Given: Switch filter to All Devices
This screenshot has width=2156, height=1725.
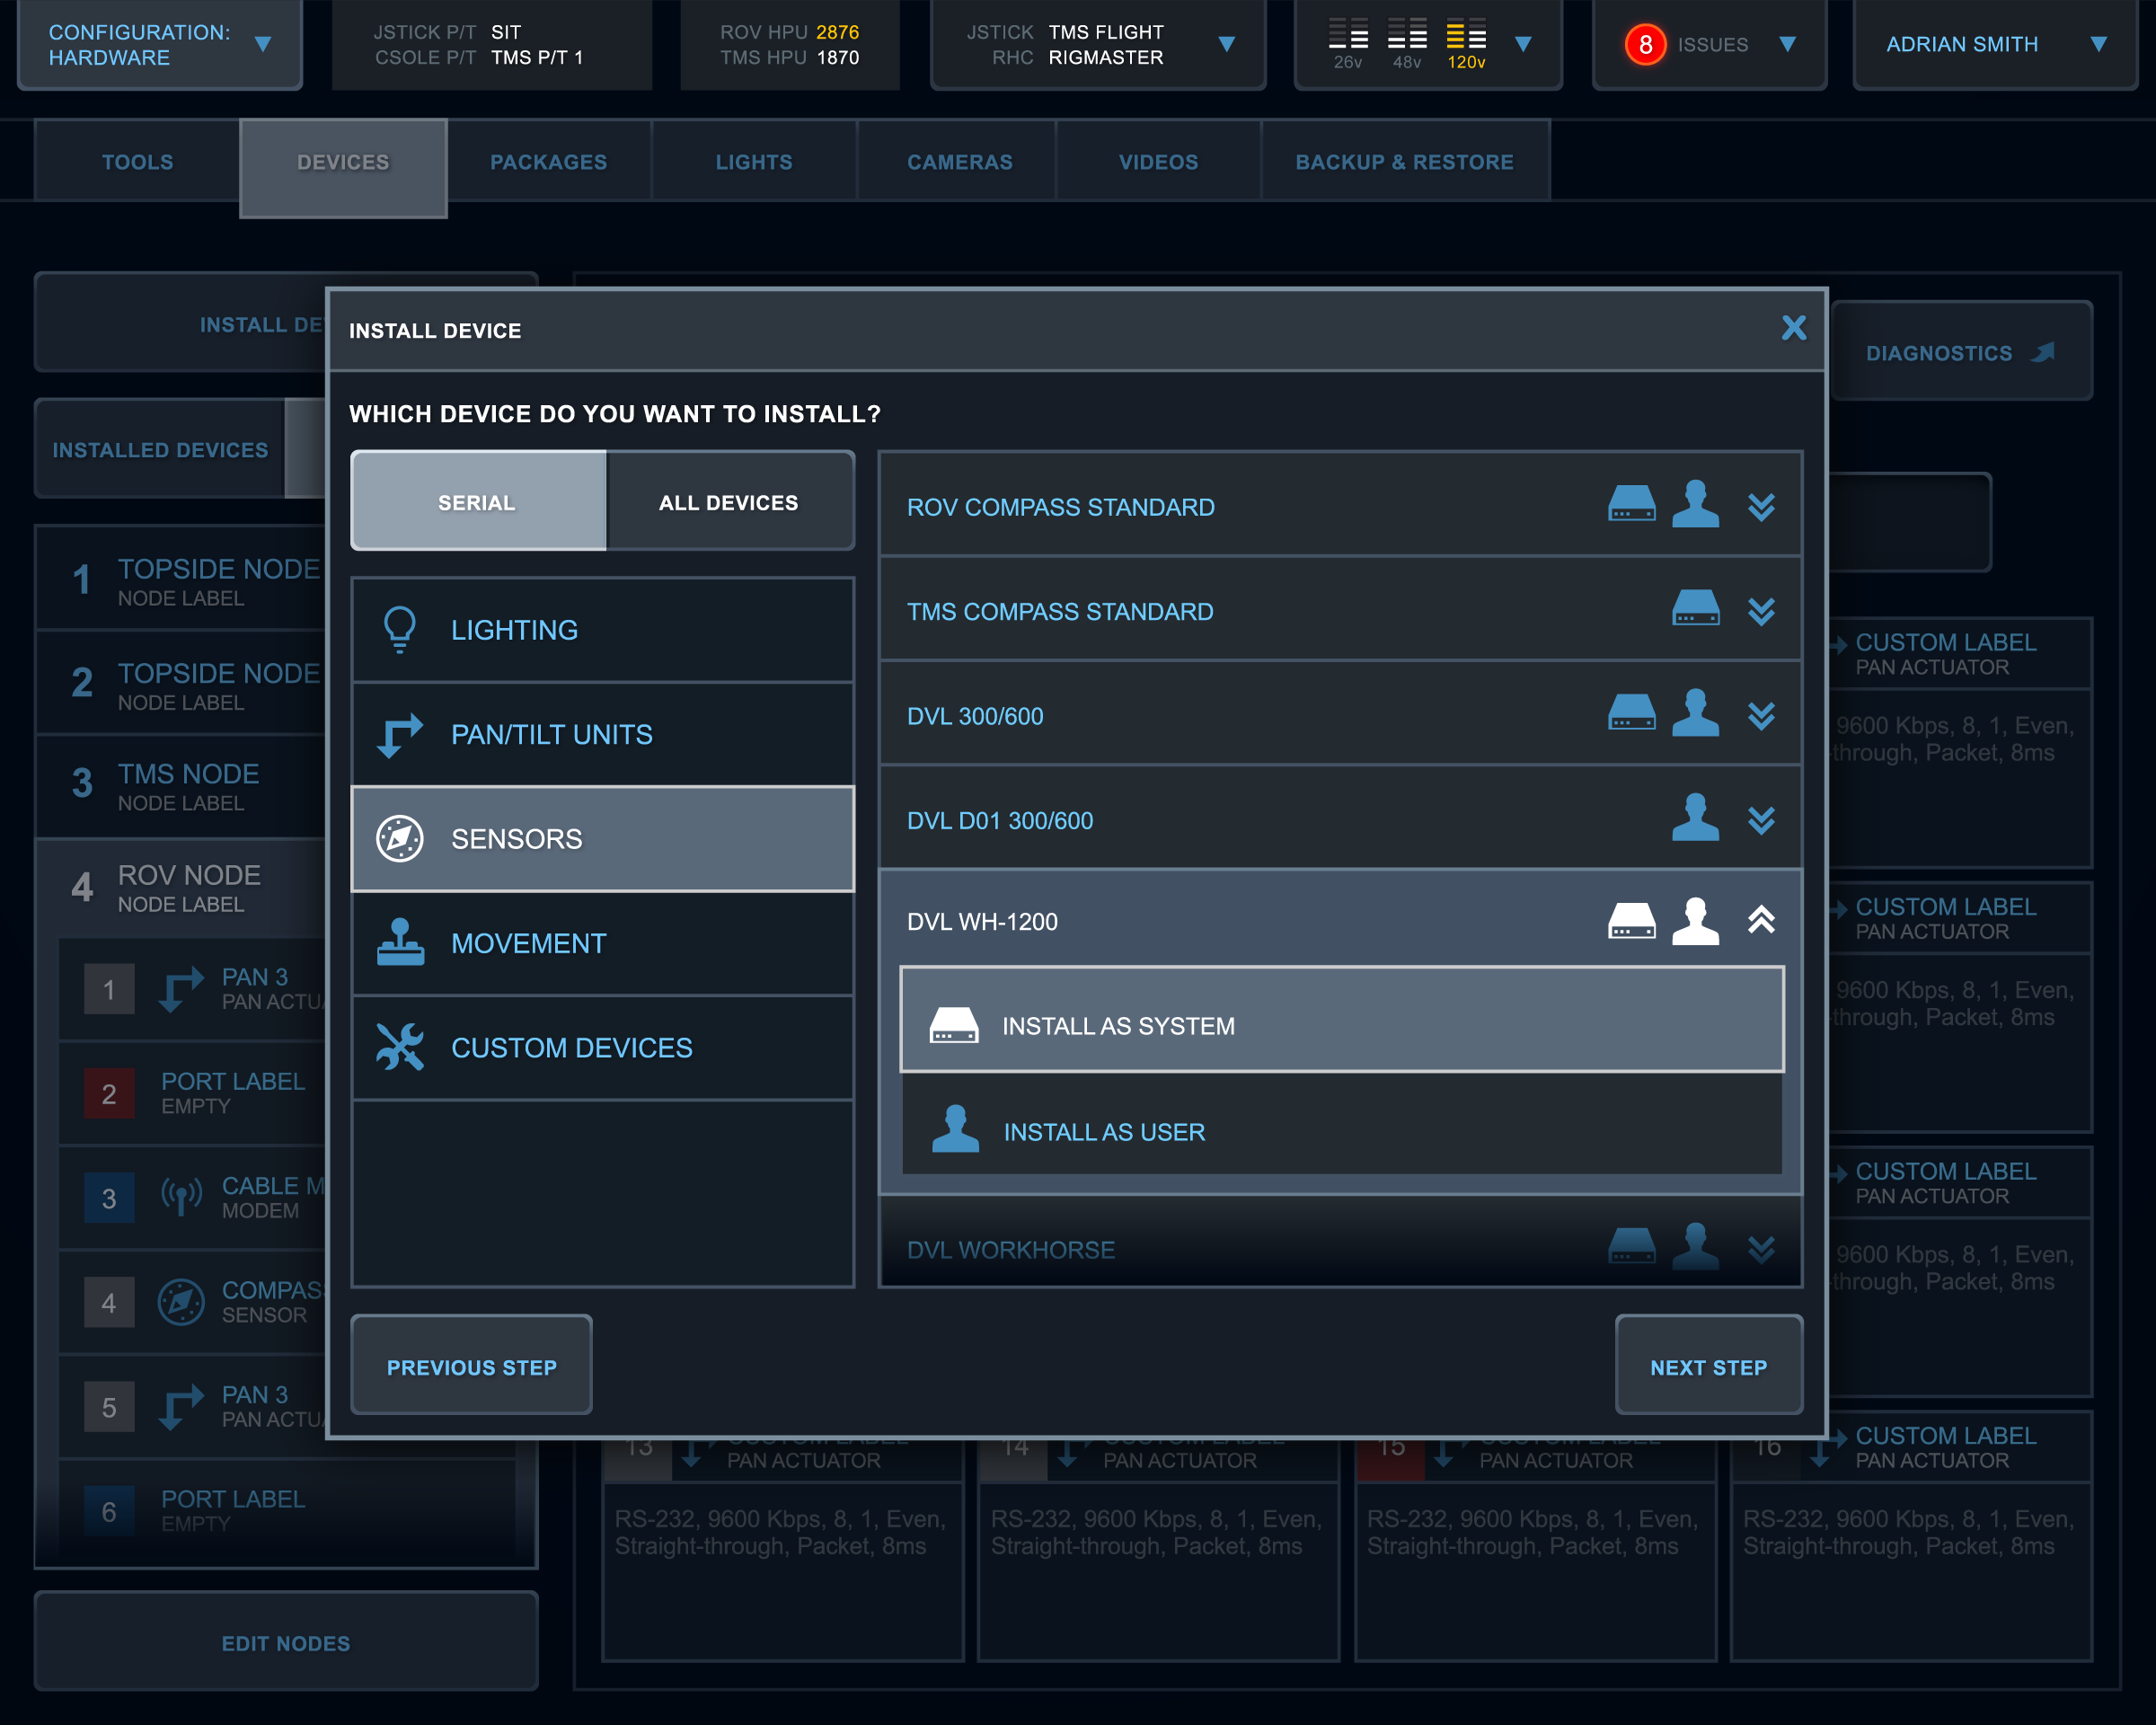Looking at the screenshot, I should (728, 502).
